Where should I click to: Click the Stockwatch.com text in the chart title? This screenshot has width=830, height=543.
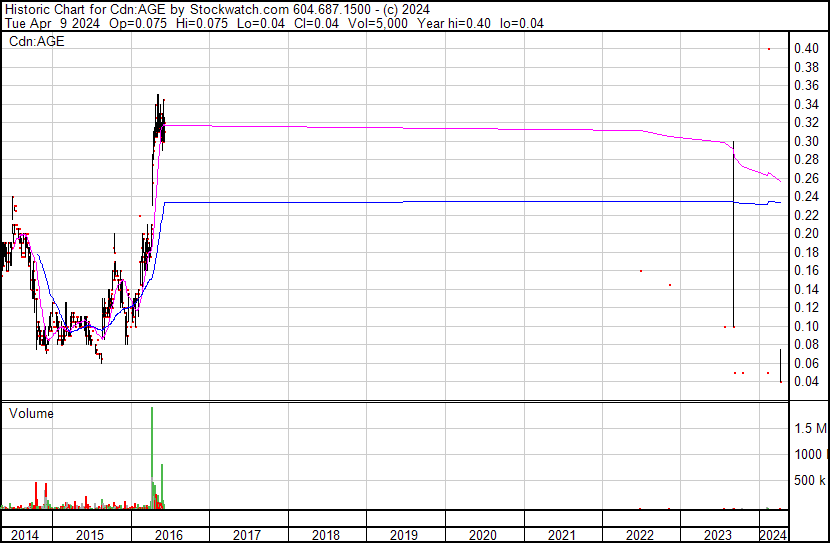point(217,9)
